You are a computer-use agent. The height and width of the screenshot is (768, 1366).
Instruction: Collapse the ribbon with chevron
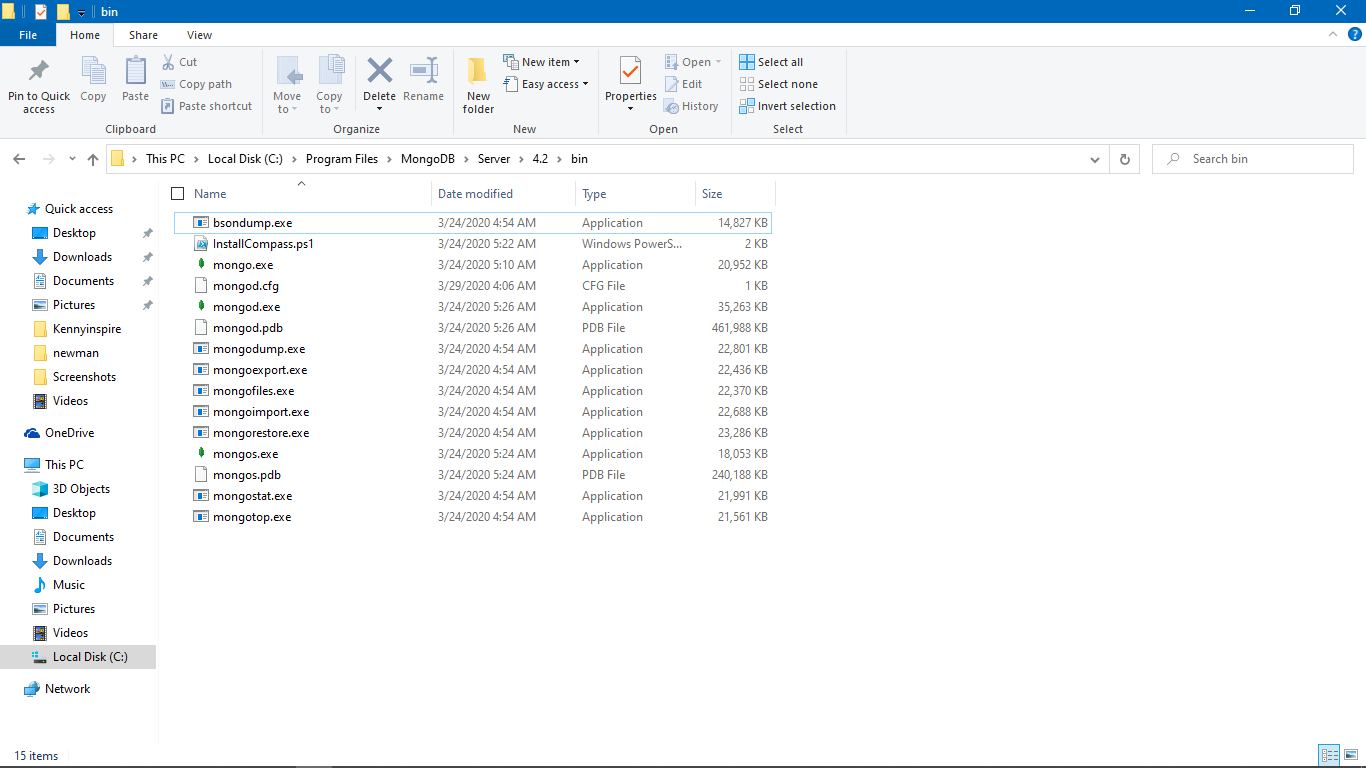tap(1333, 34)
